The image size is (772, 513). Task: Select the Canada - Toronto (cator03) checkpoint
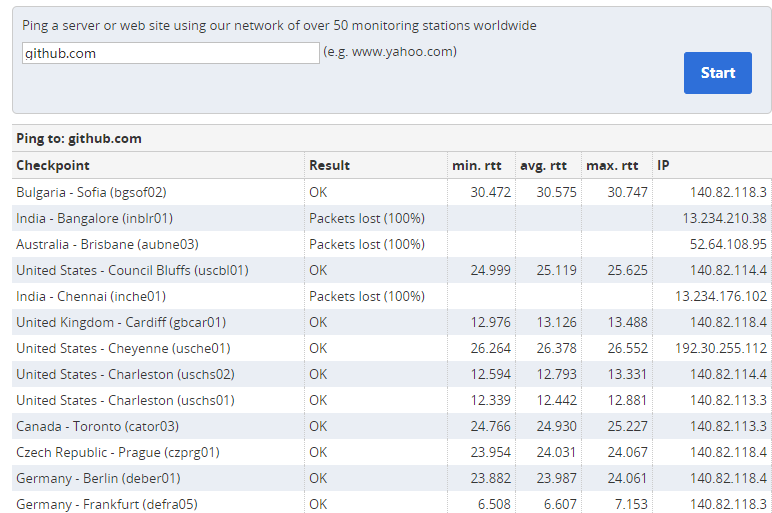coord(97,426)
